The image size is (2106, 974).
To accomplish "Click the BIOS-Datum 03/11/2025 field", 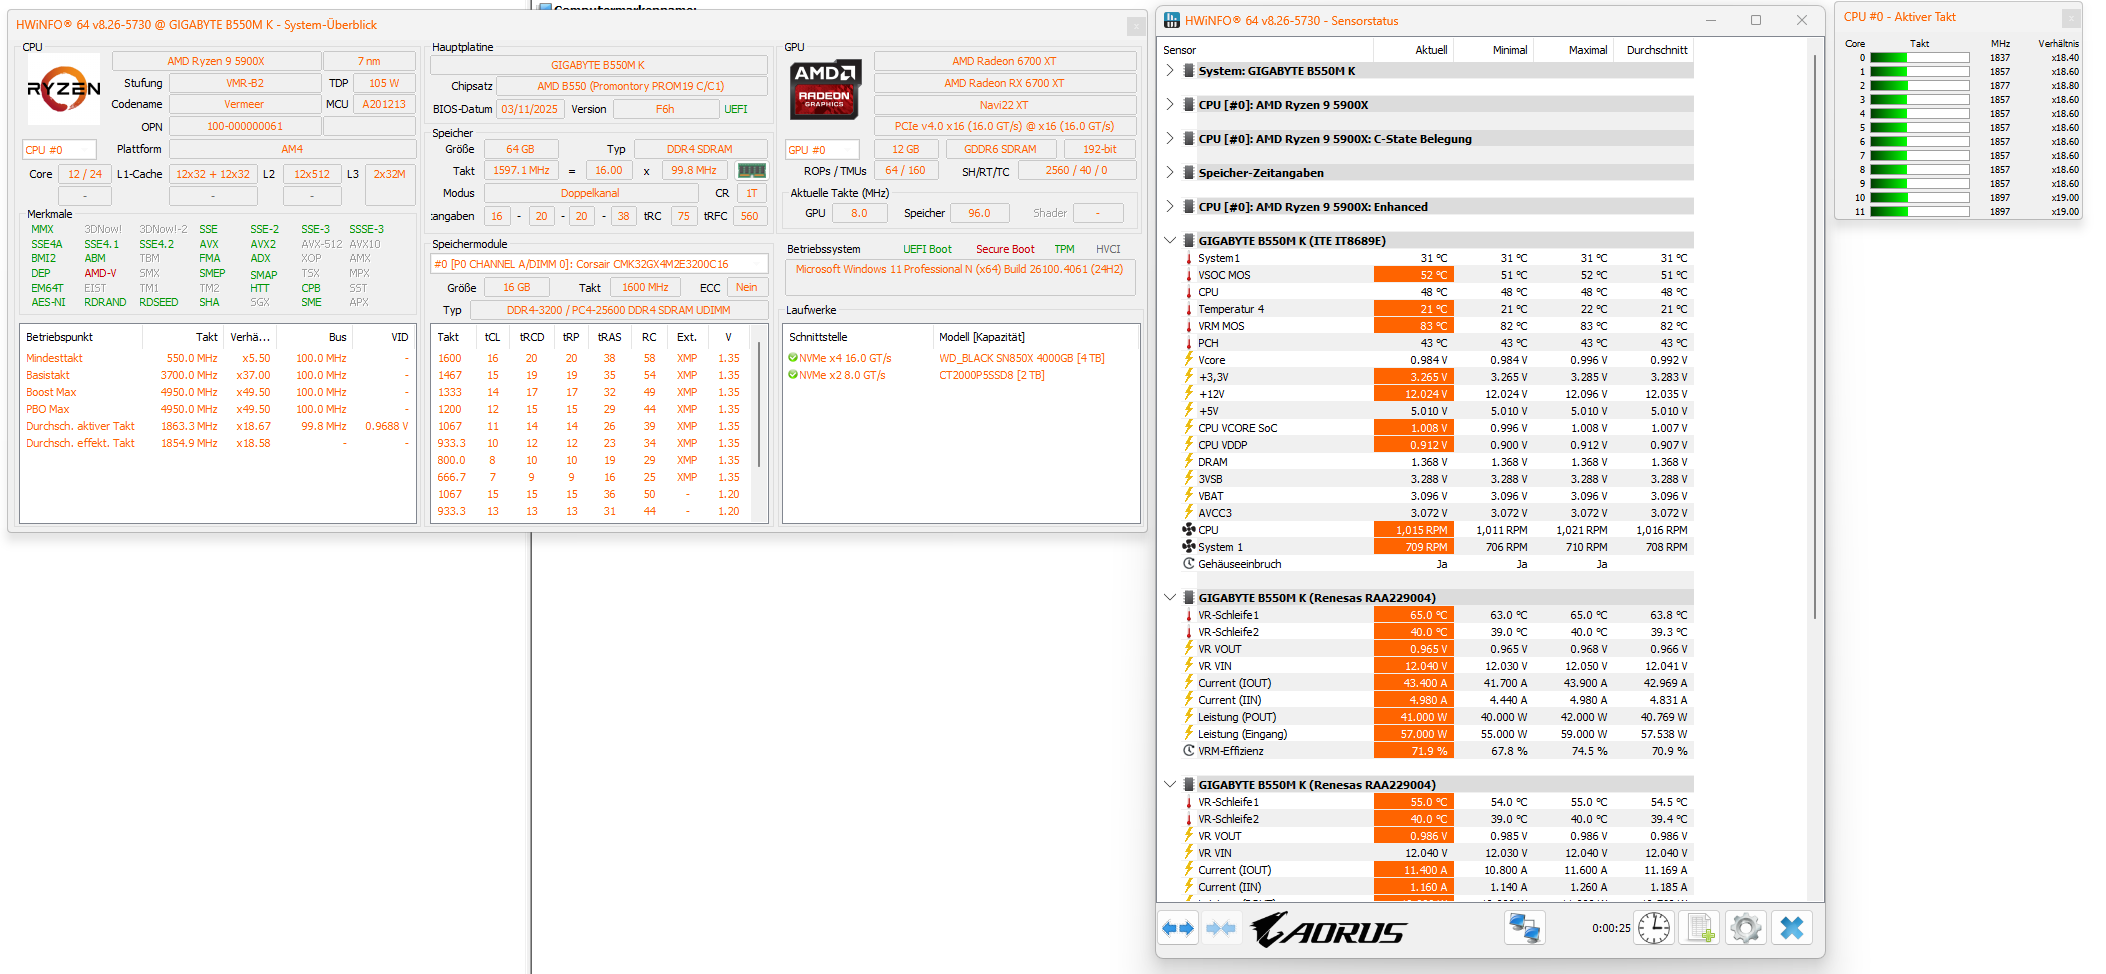I will (x=529, y=109).
